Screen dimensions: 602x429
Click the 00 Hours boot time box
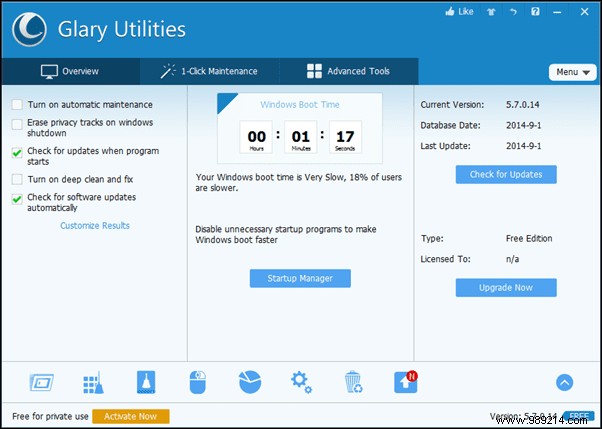[256, 137]
